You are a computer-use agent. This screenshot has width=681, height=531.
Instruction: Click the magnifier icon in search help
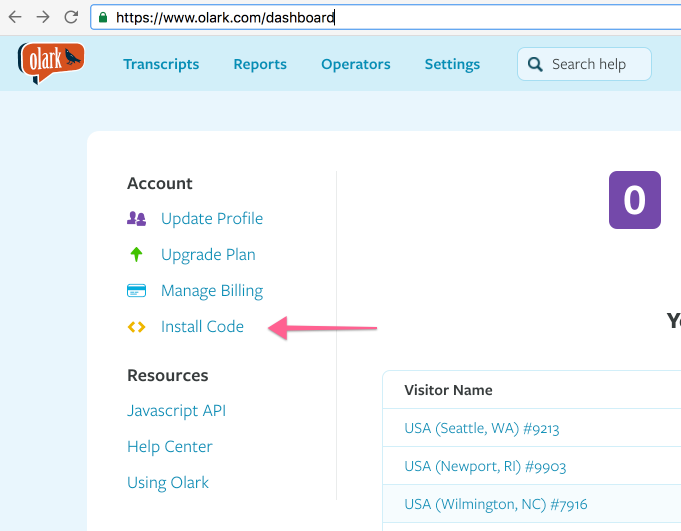coord(535,64)
